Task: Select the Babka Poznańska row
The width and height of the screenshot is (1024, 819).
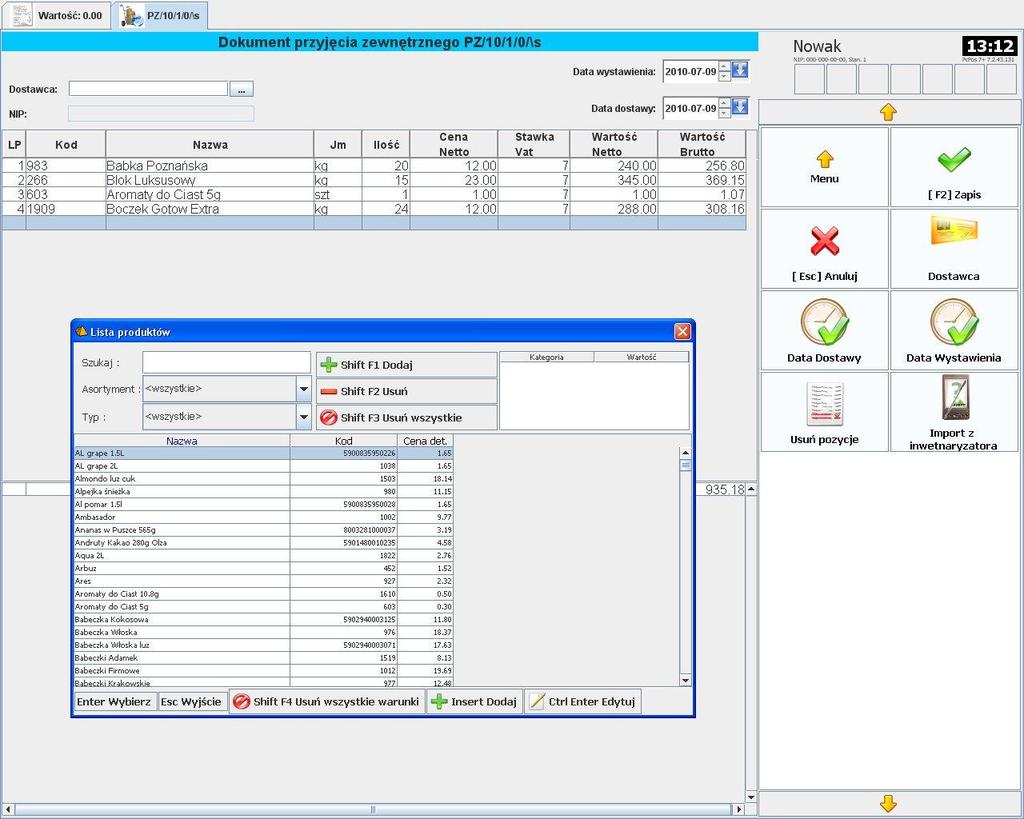Action: click(374, 166)
